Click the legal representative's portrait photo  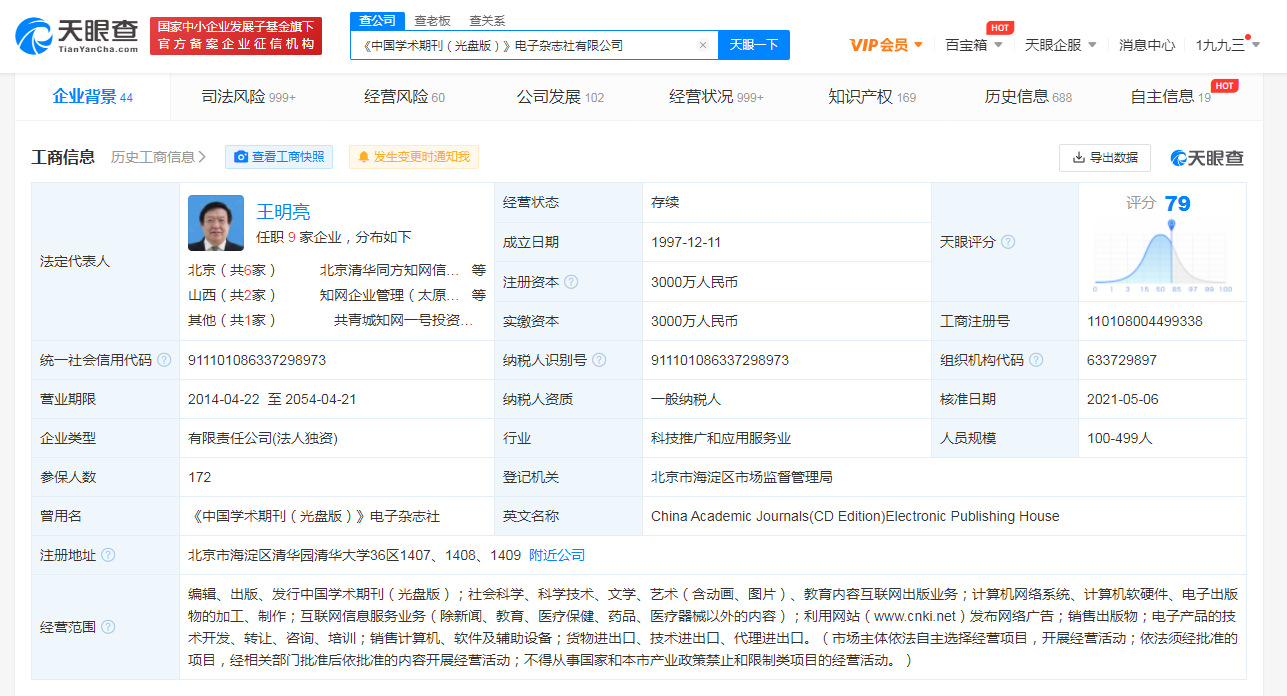pos(216,223)
